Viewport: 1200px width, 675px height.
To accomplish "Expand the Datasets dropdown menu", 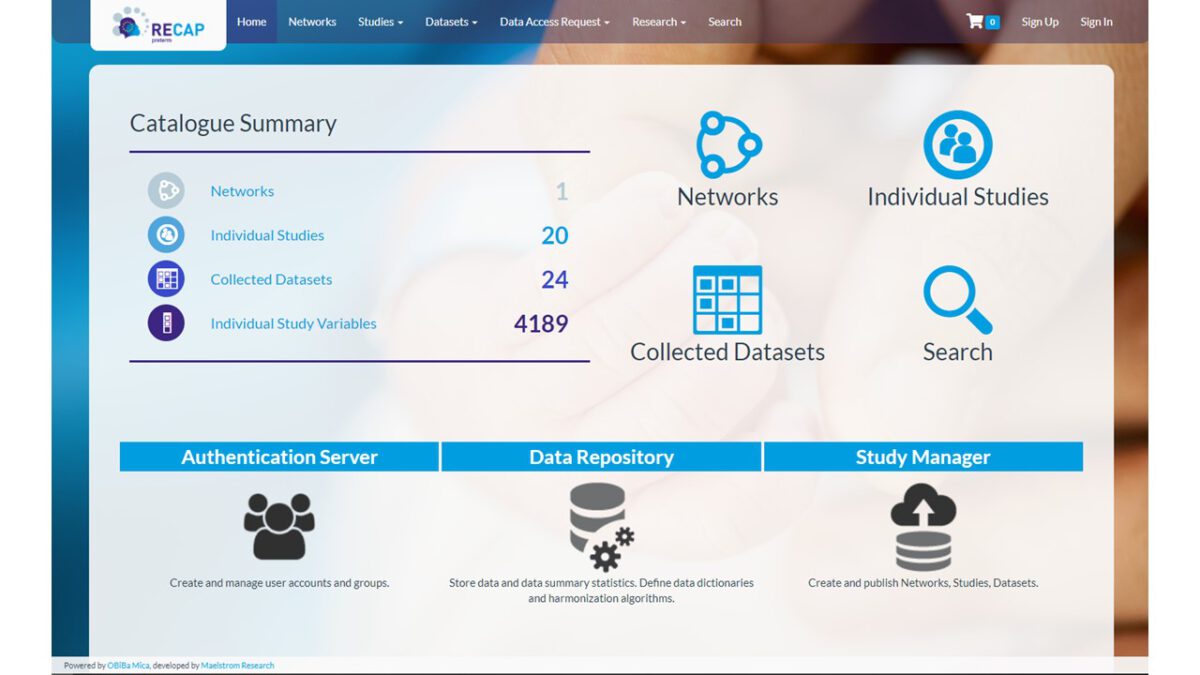I will tap(451, 22).
